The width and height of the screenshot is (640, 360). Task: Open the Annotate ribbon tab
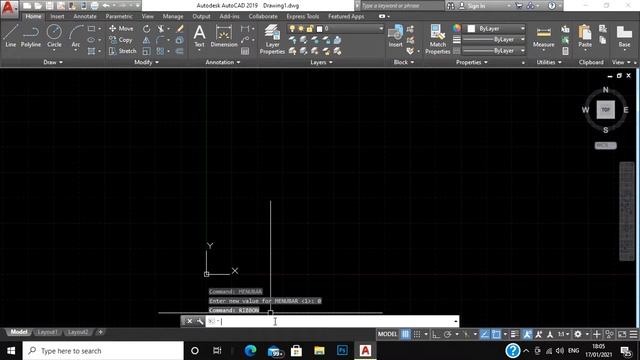[x=85, y=16]
